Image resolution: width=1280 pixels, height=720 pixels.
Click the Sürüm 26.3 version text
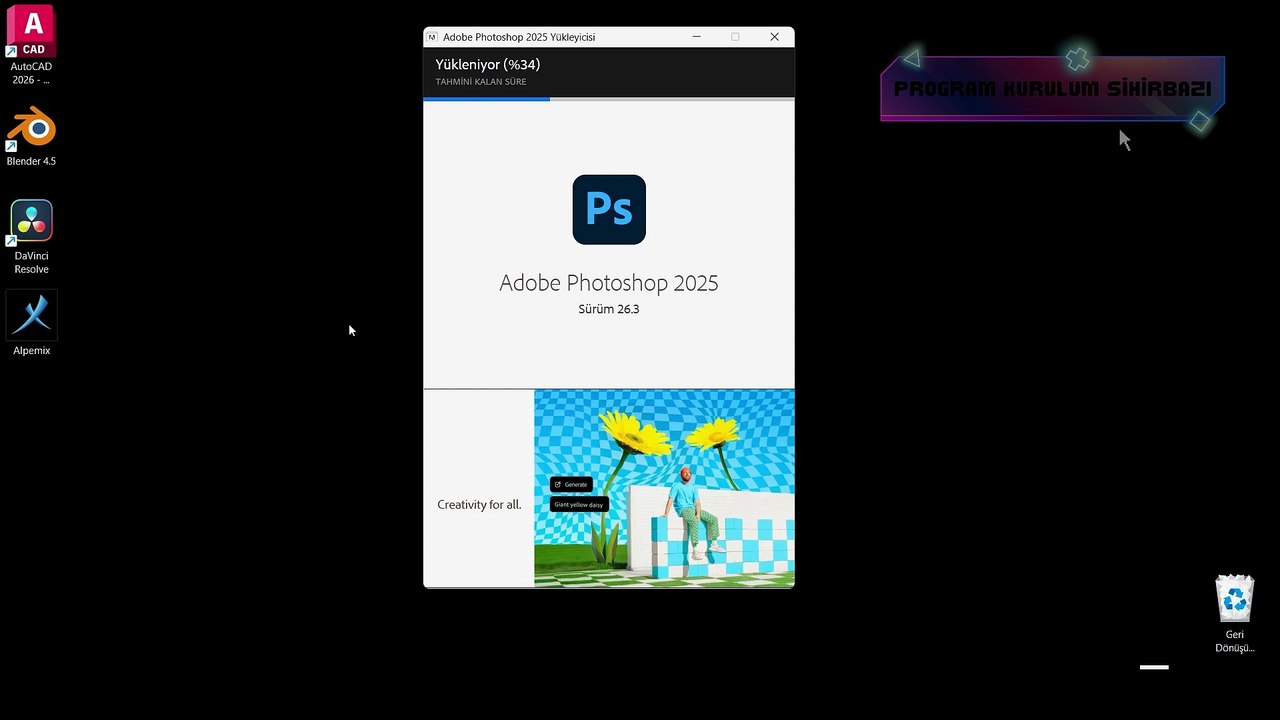(609, 309)
